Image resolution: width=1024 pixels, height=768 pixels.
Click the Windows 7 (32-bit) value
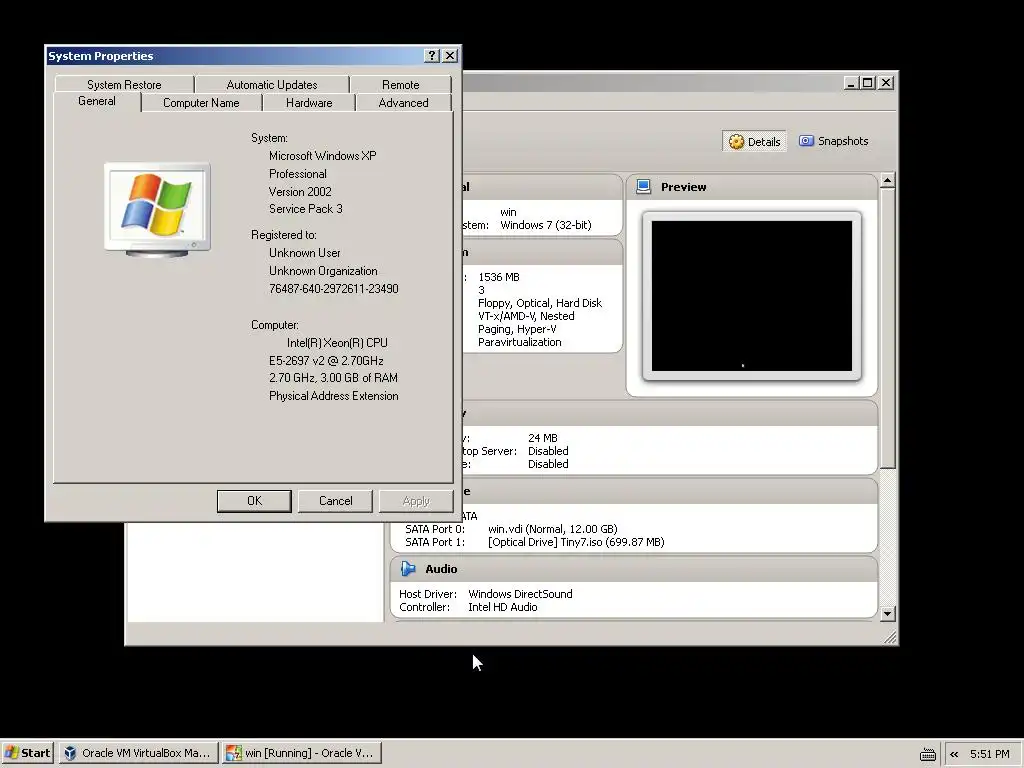point(546,225)
